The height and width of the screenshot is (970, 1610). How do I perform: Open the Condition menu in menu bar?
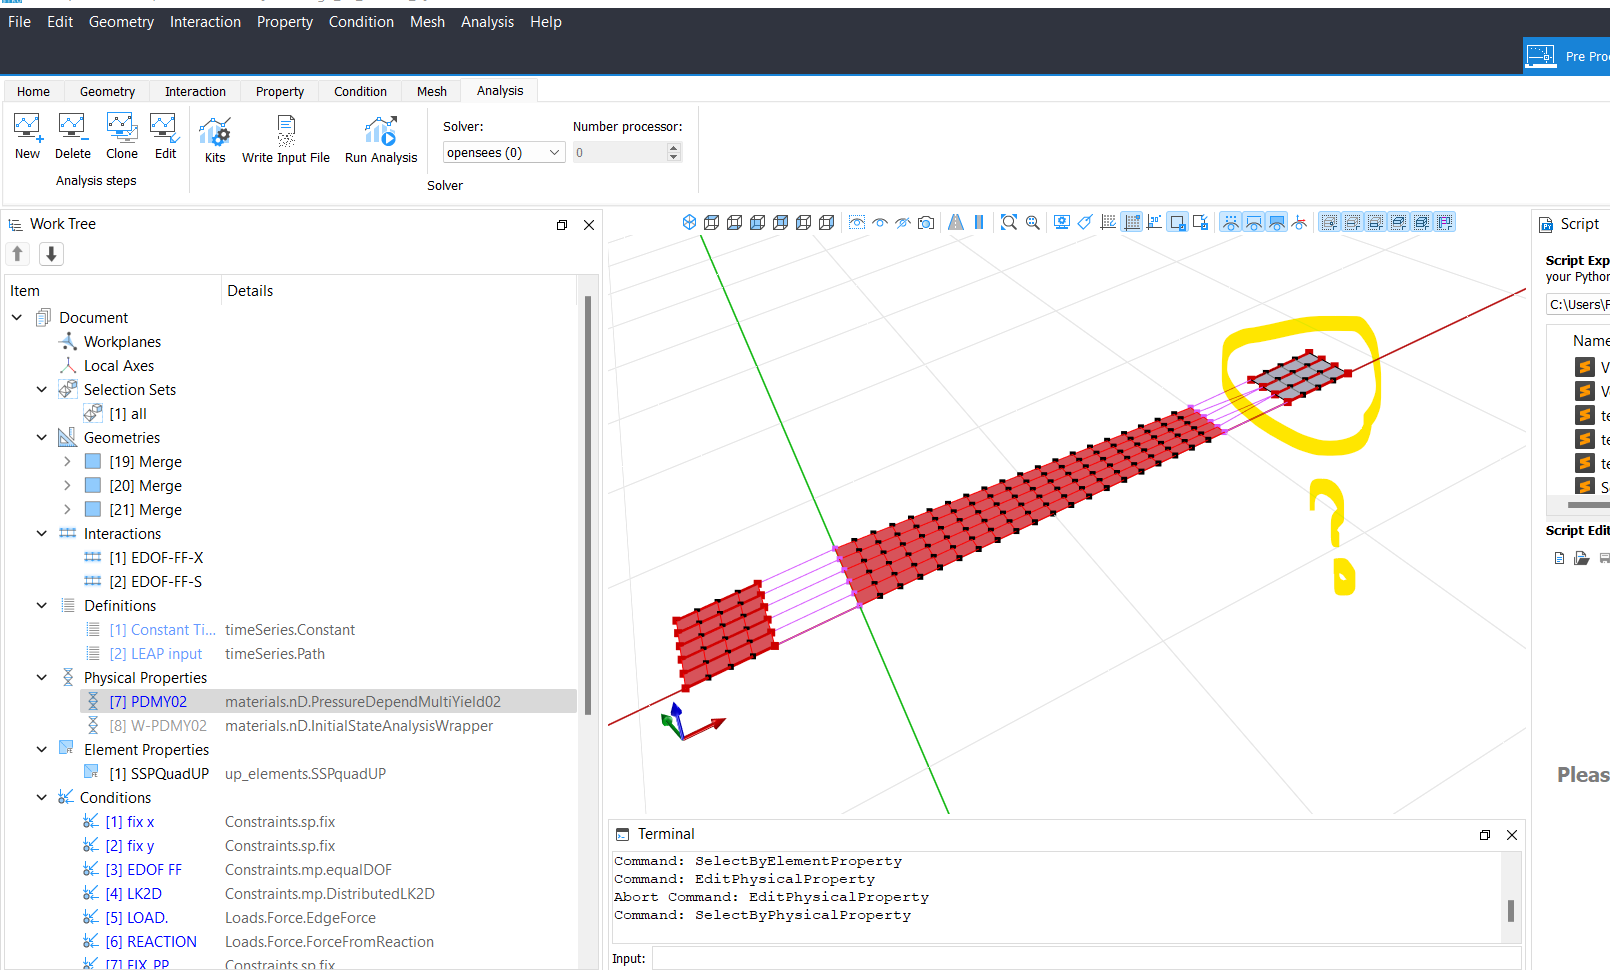(x=361, y=22)
